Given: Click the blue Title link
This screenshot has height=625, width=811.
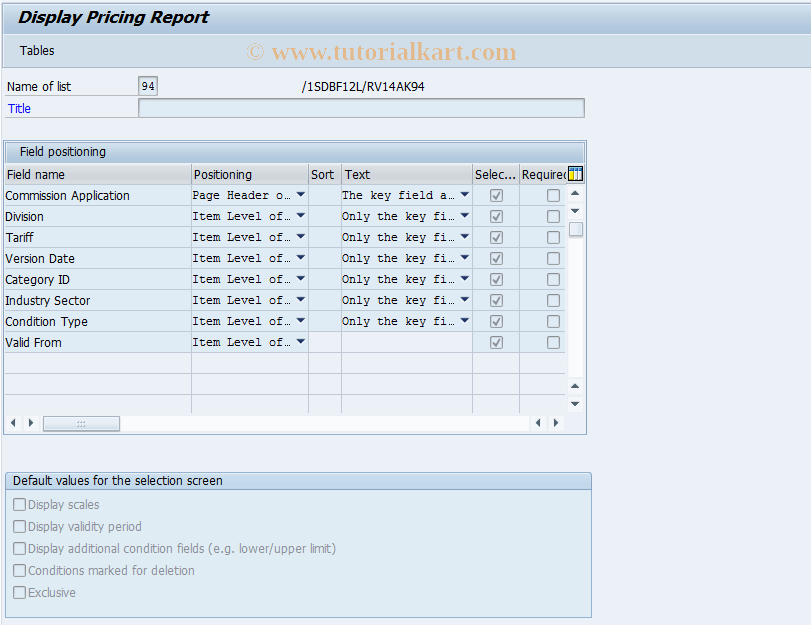Looking at the screenshot, I should (x=18, y=107).
